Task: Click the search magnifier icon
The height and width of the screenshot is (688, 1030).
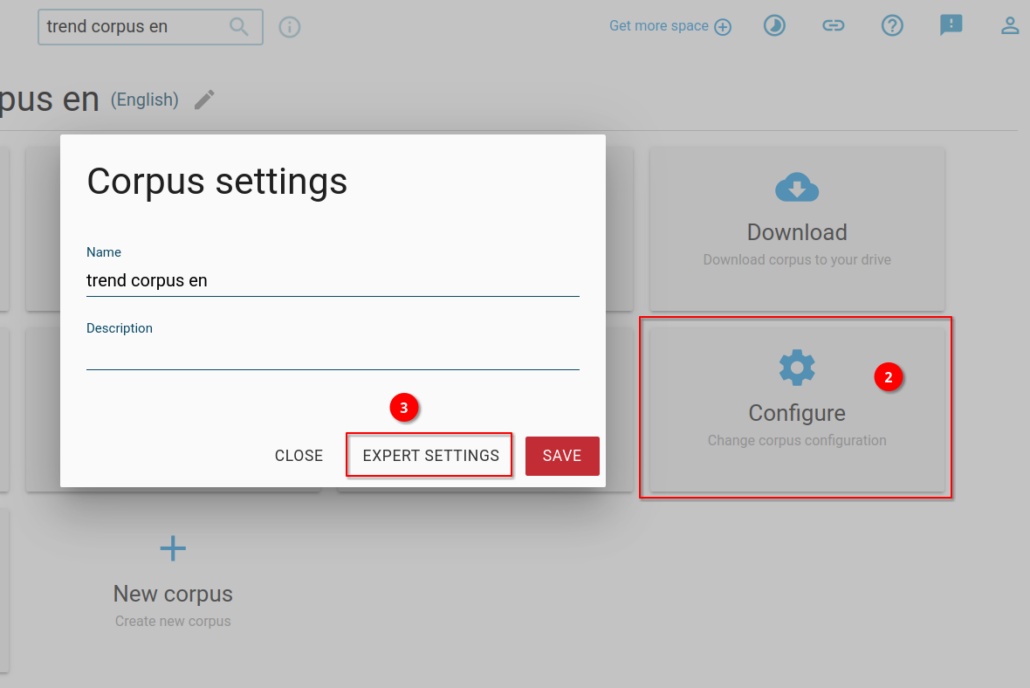Action: coord(239,27)
